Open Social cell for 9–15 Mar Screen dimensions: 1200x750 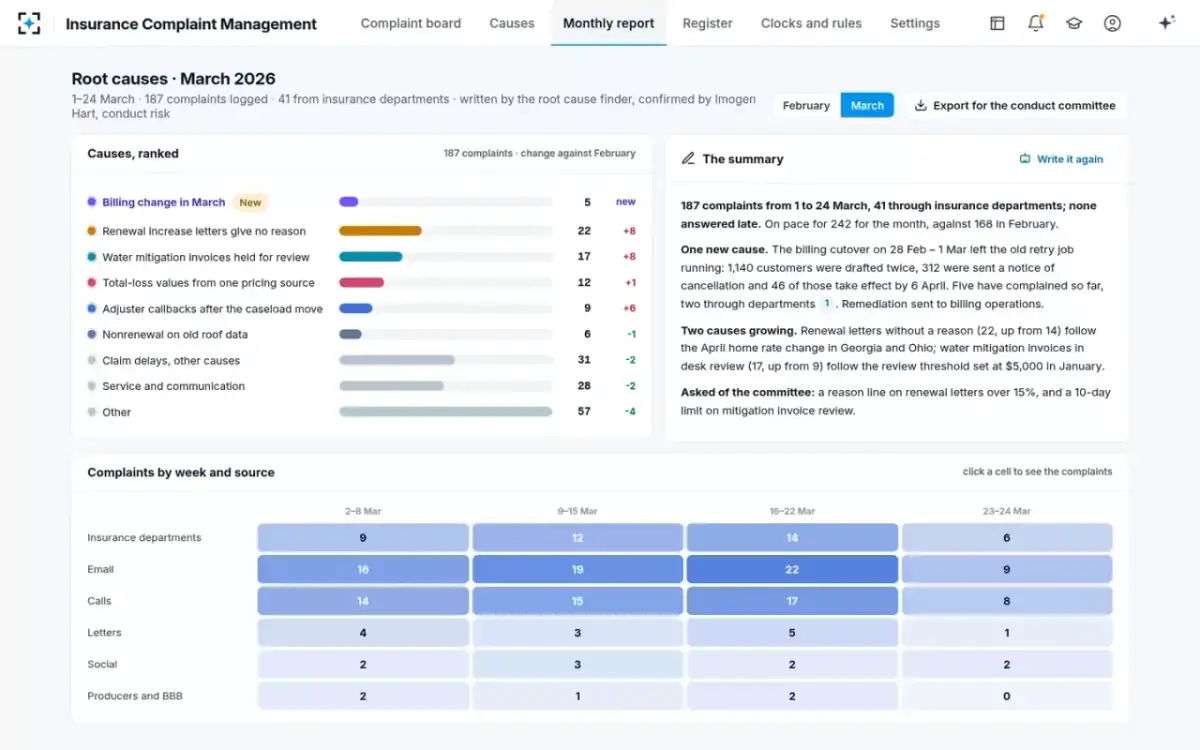tap(577, 665)
